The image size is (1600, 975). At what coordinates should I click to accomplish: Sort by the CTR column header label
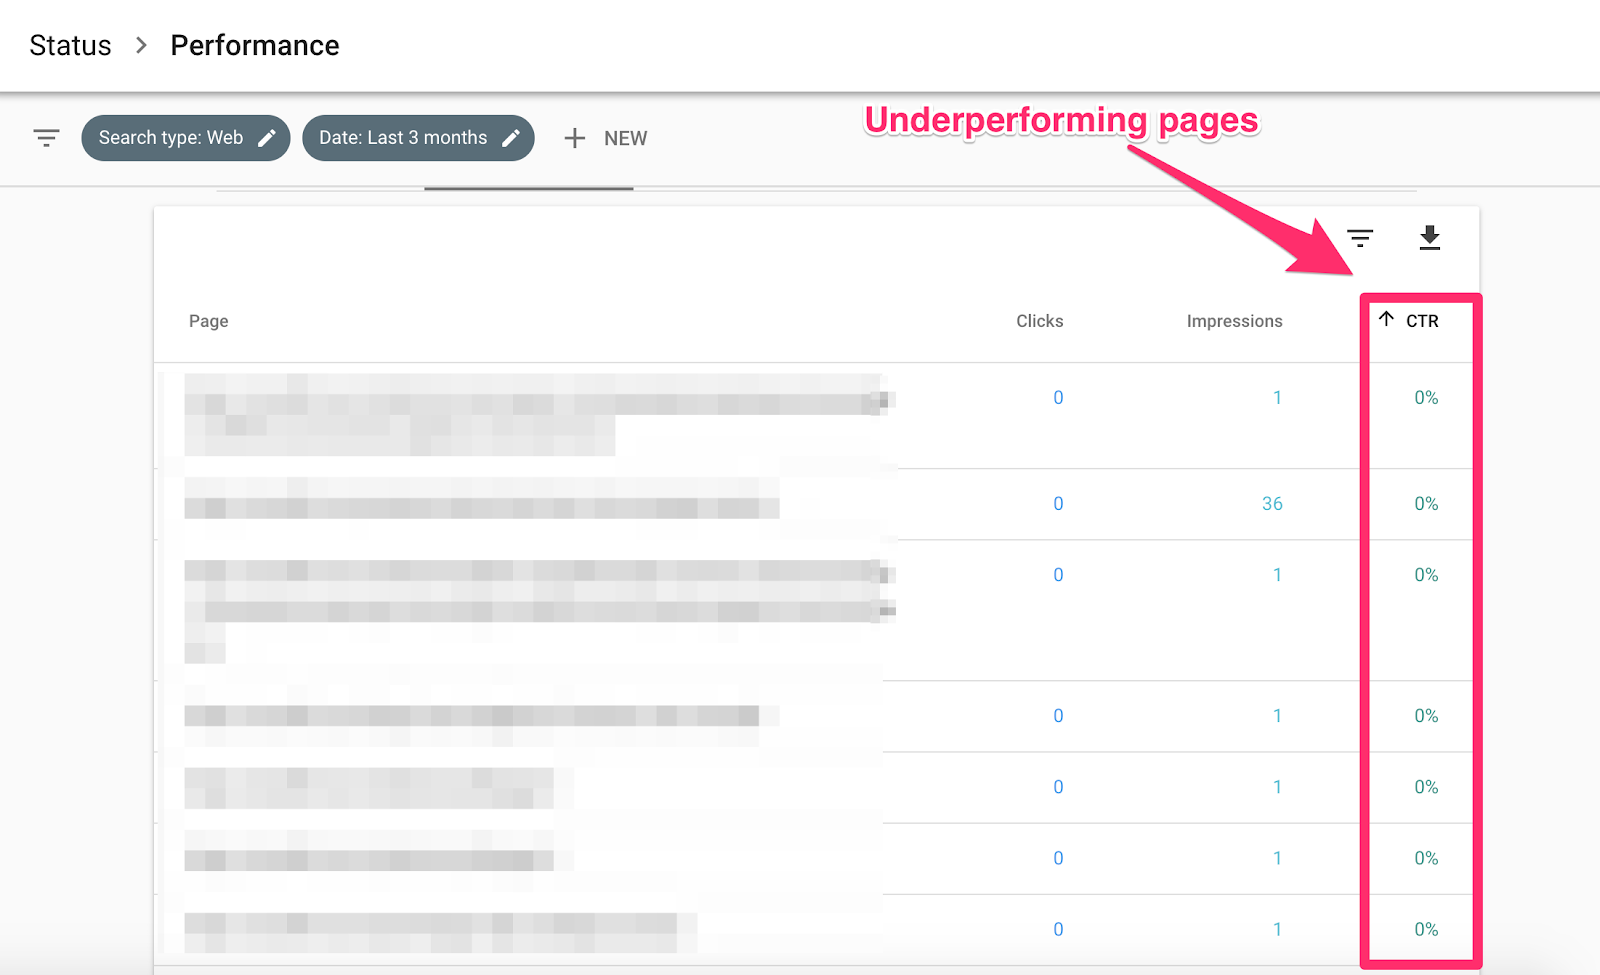pyautogui.click(x=1422, y=321)
